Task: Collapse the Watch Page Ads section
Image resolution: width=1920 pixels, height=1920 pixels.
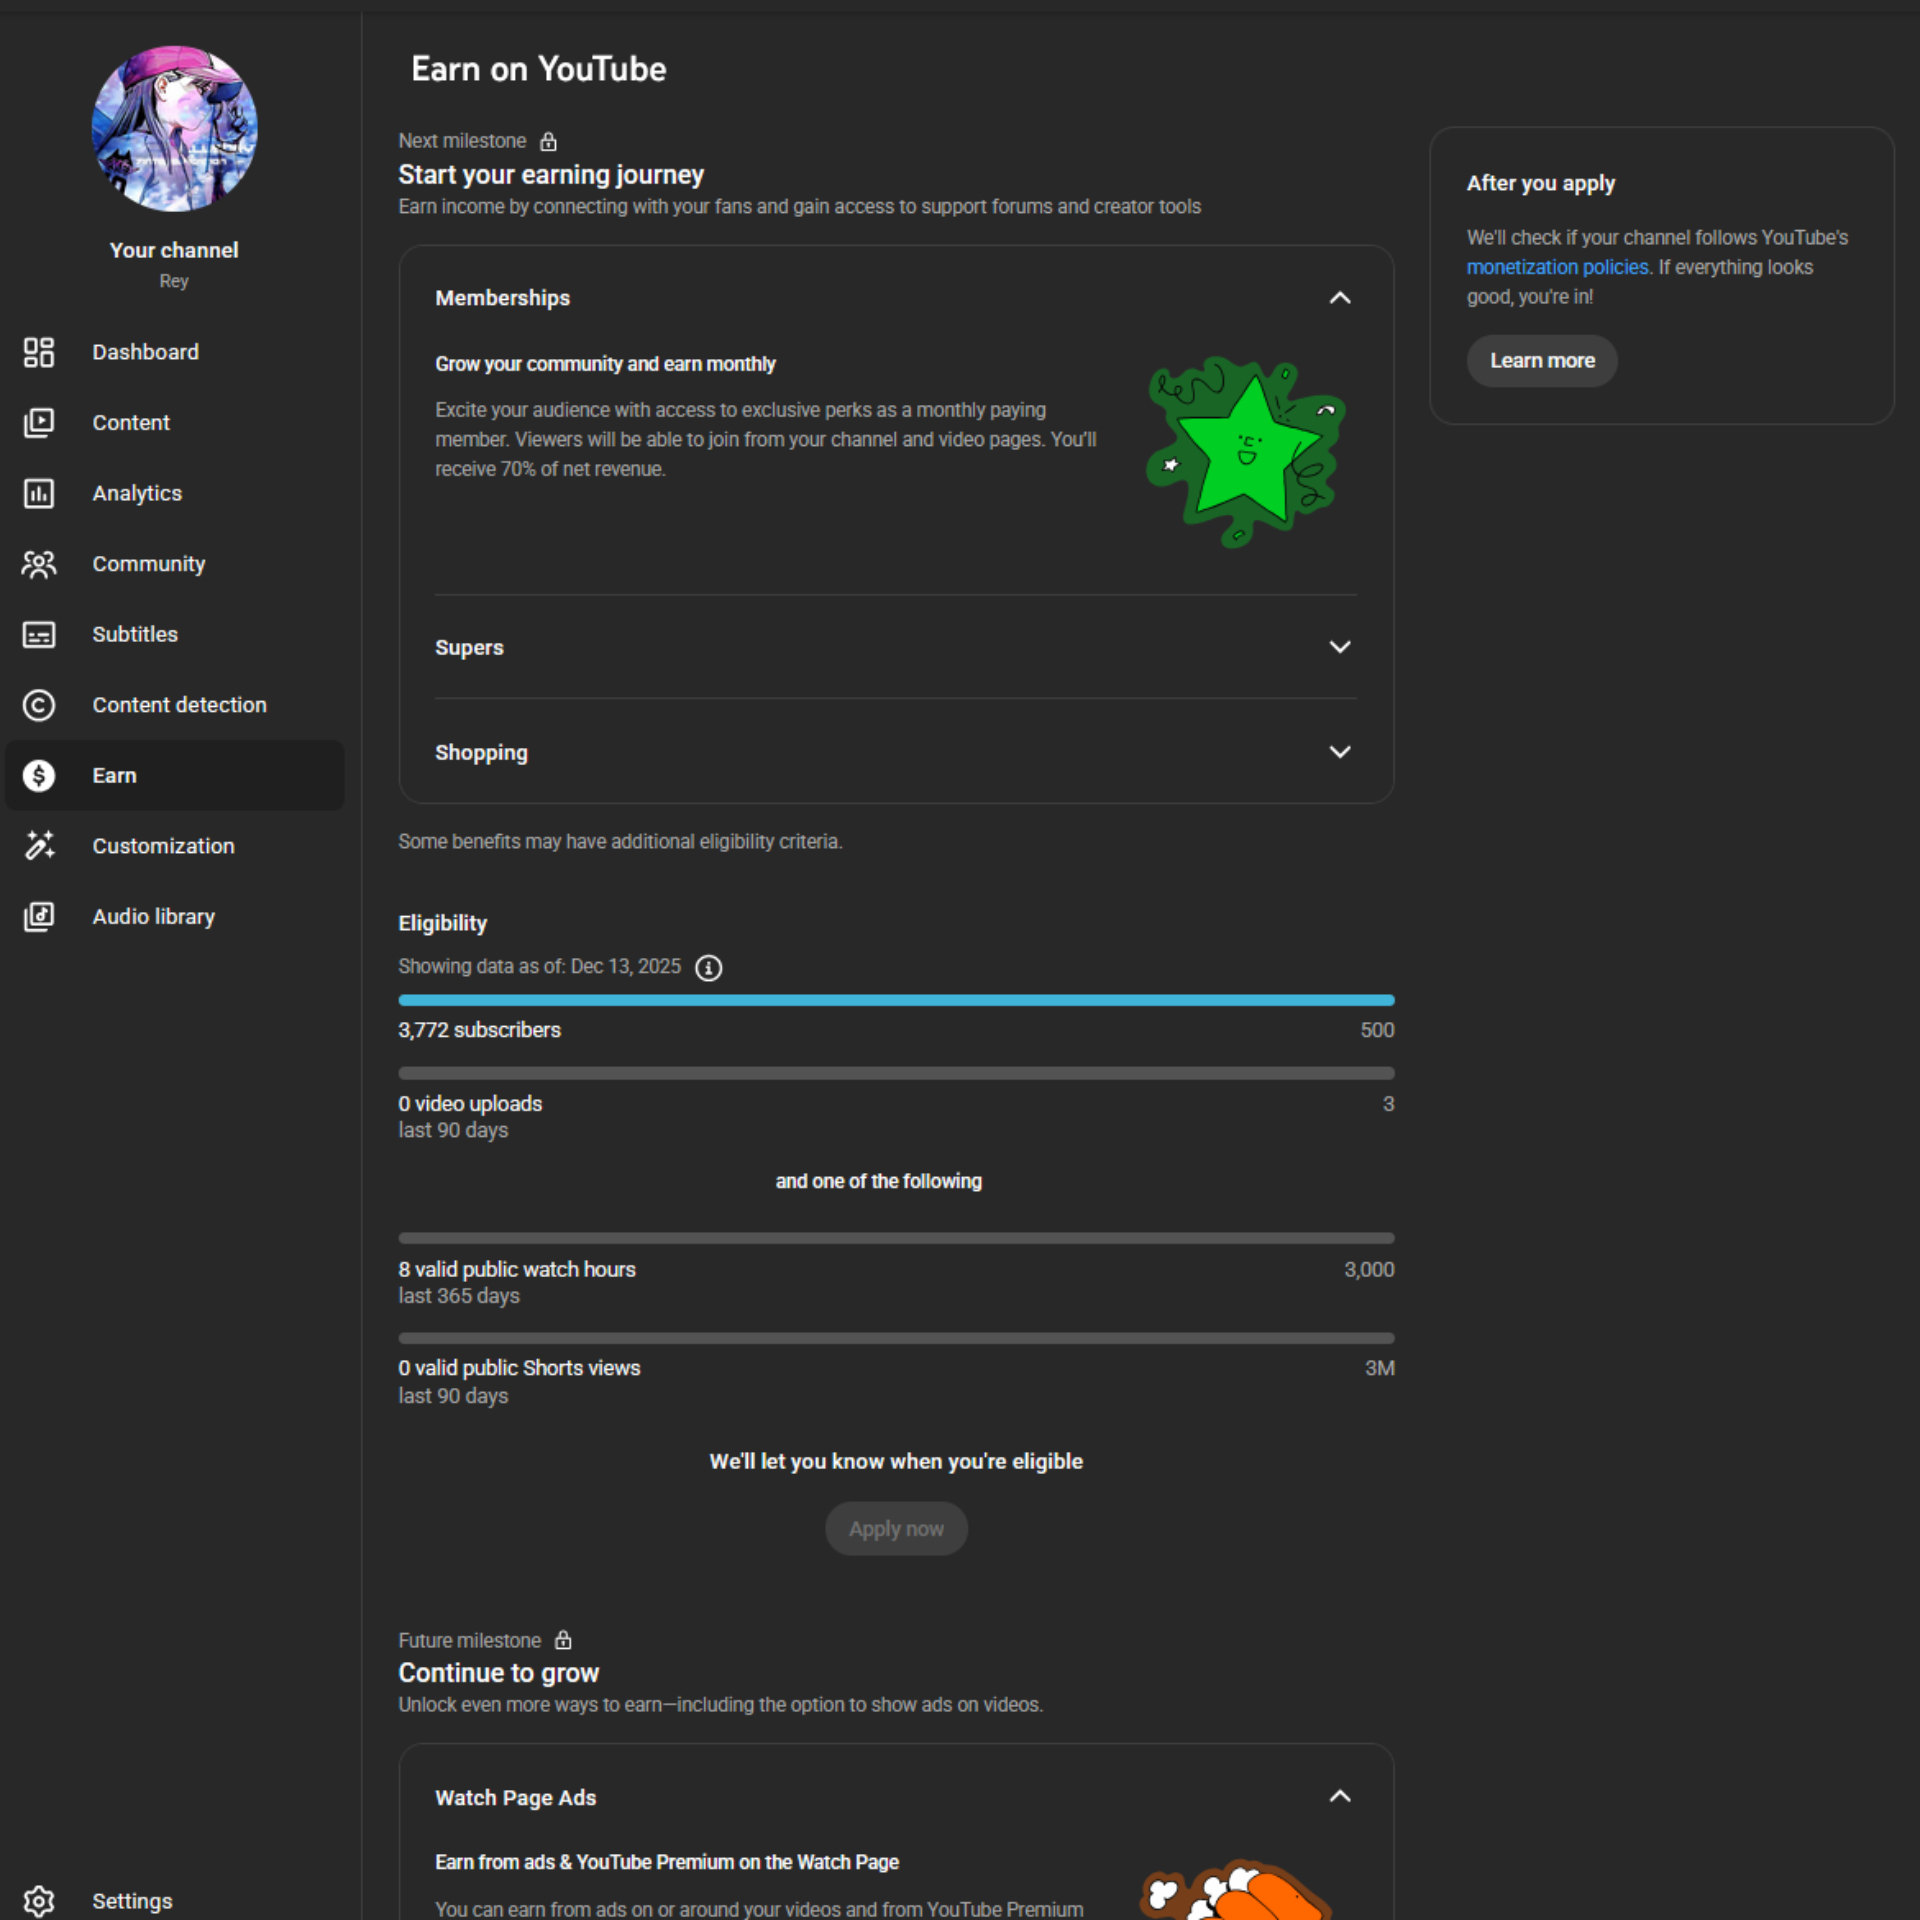Action: coord(1339,1796)
